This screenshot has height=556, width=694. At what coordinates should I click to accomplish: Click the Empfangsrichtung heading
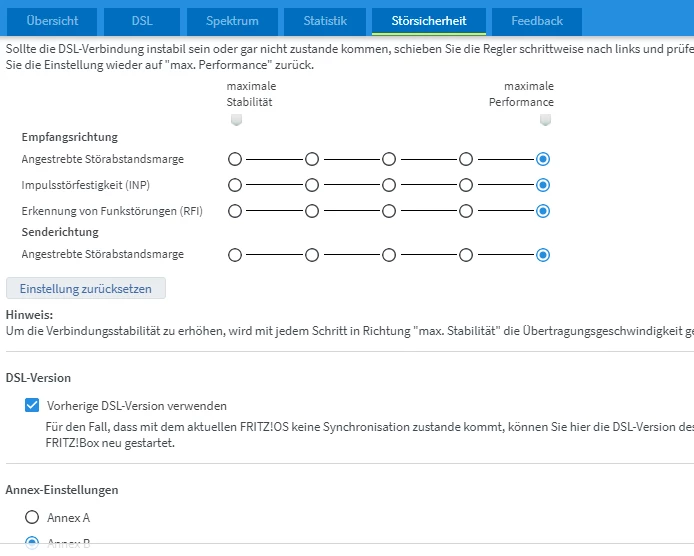69,137
